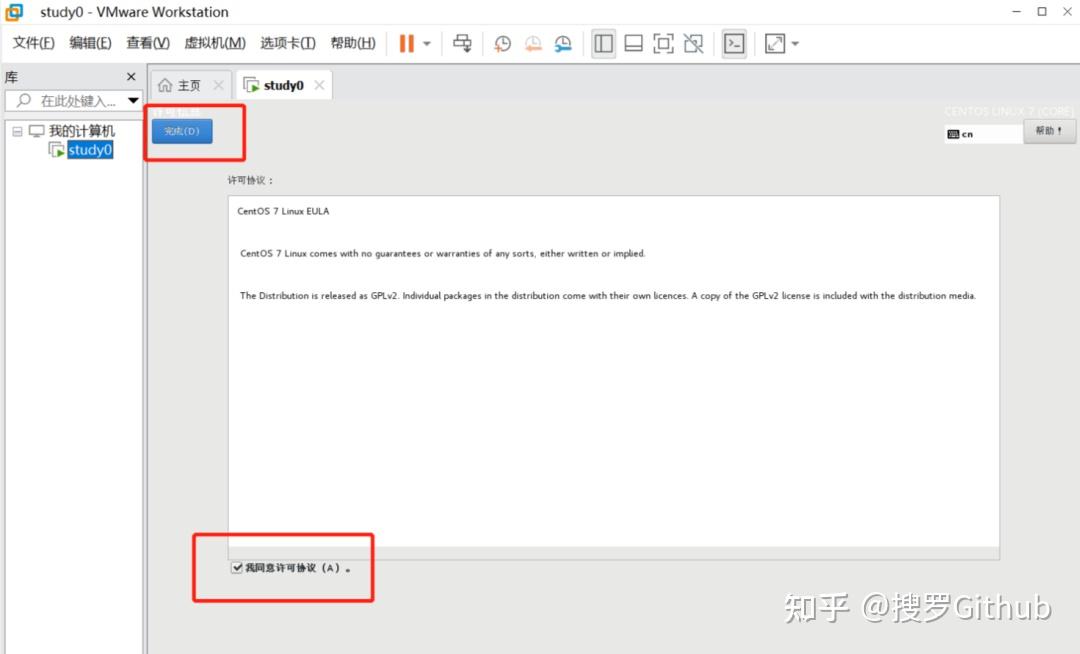The image size is (1080, 654).
Task: Click the stretch guest display icon
Action: click(x=775, y=43)
